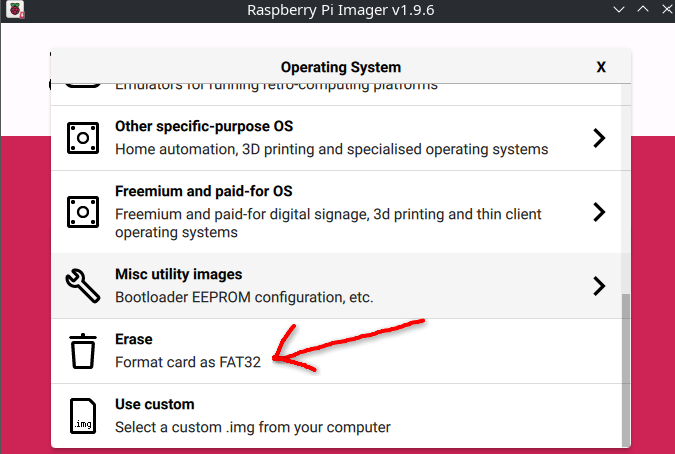
Task: Click the 'Raspberry Pi Imager v1.9.6' window title
Action: [x=341, y=10]
